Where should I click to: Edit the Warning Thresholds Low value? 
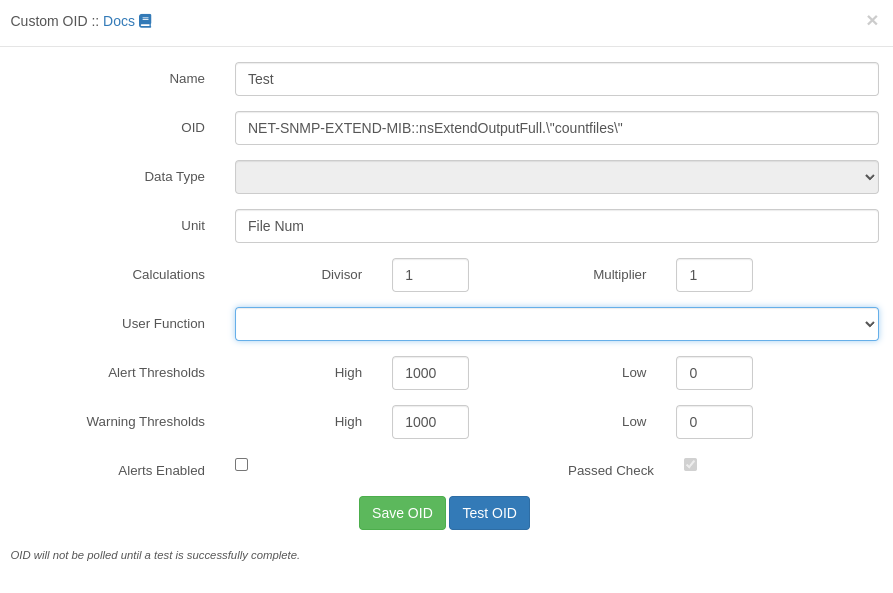click(x=714, y=422)
